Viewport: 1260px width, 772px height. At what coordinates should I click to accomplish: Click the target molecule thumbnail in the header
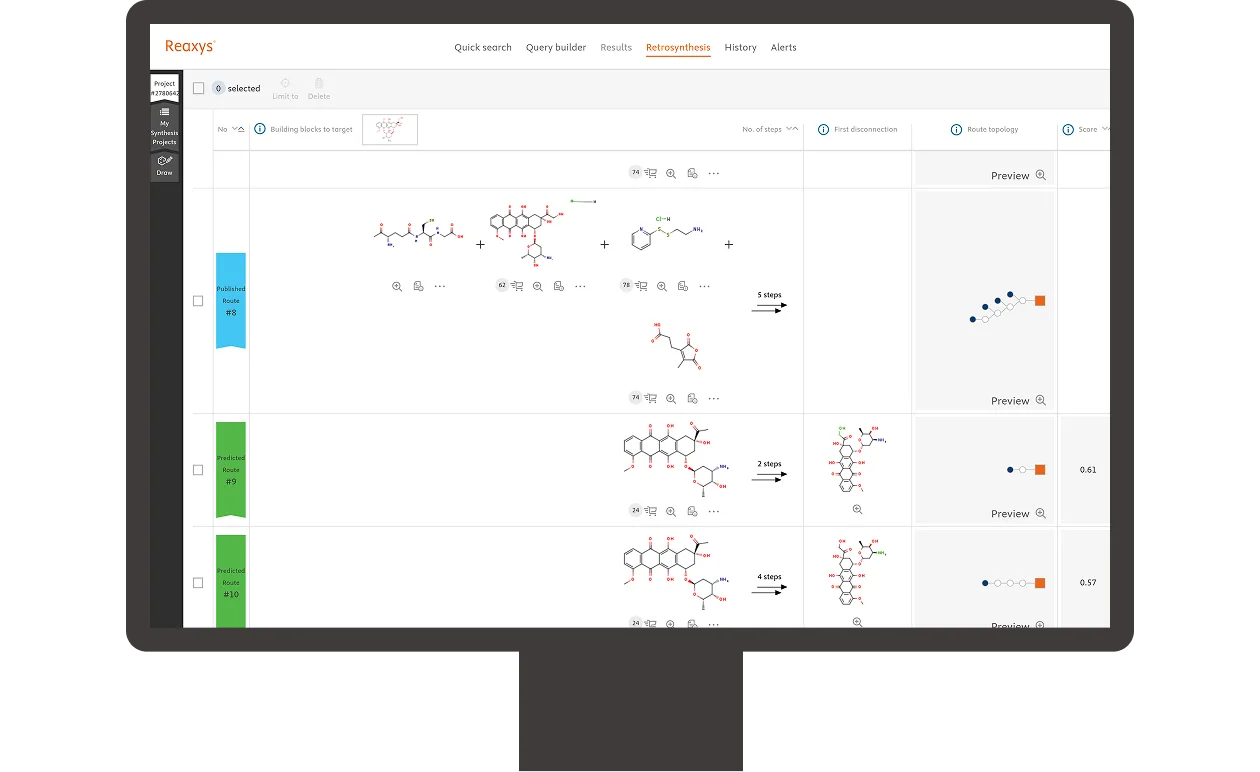click(389, 129)
